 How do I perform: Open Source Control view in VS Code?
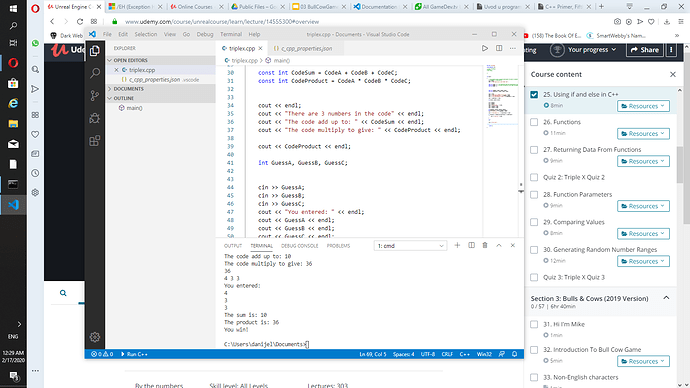tap(95, 95)
